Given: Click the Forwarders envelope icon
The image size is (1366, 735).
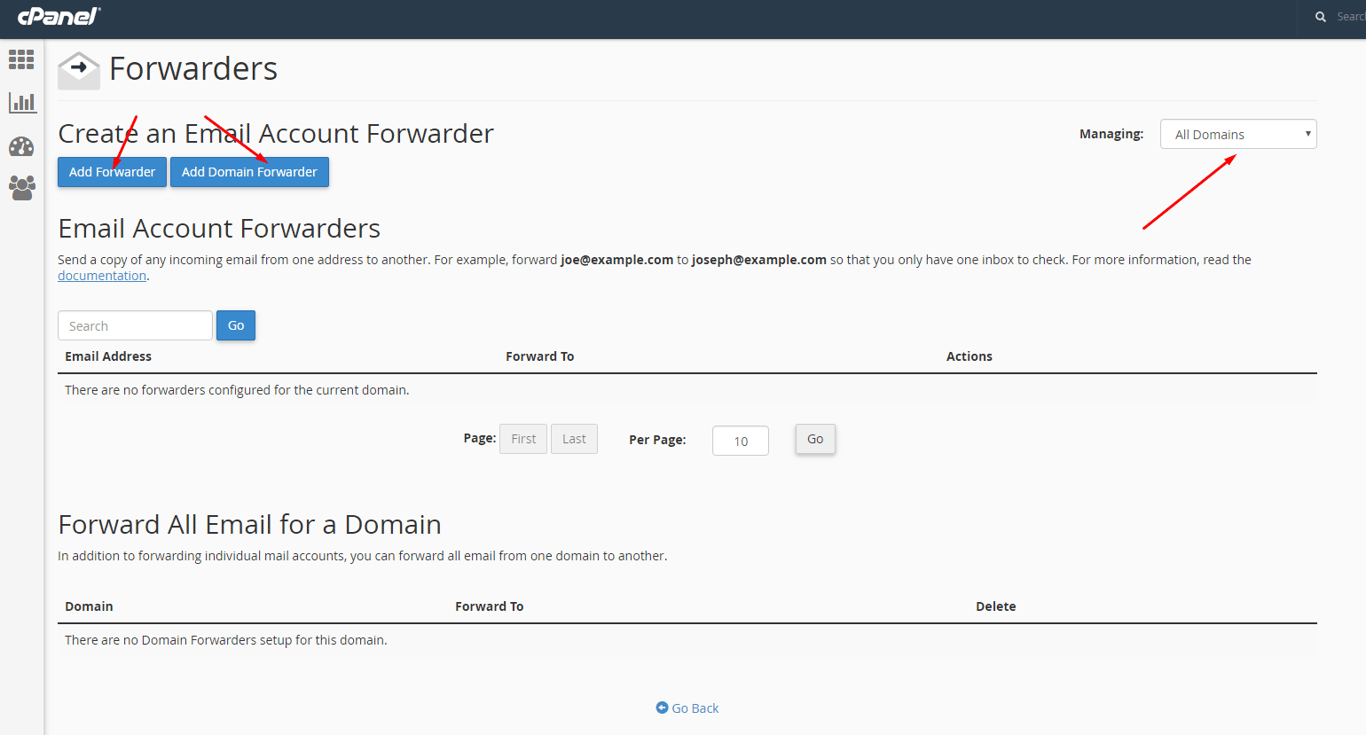Looking at the screenshot, I should coord(79,70).
